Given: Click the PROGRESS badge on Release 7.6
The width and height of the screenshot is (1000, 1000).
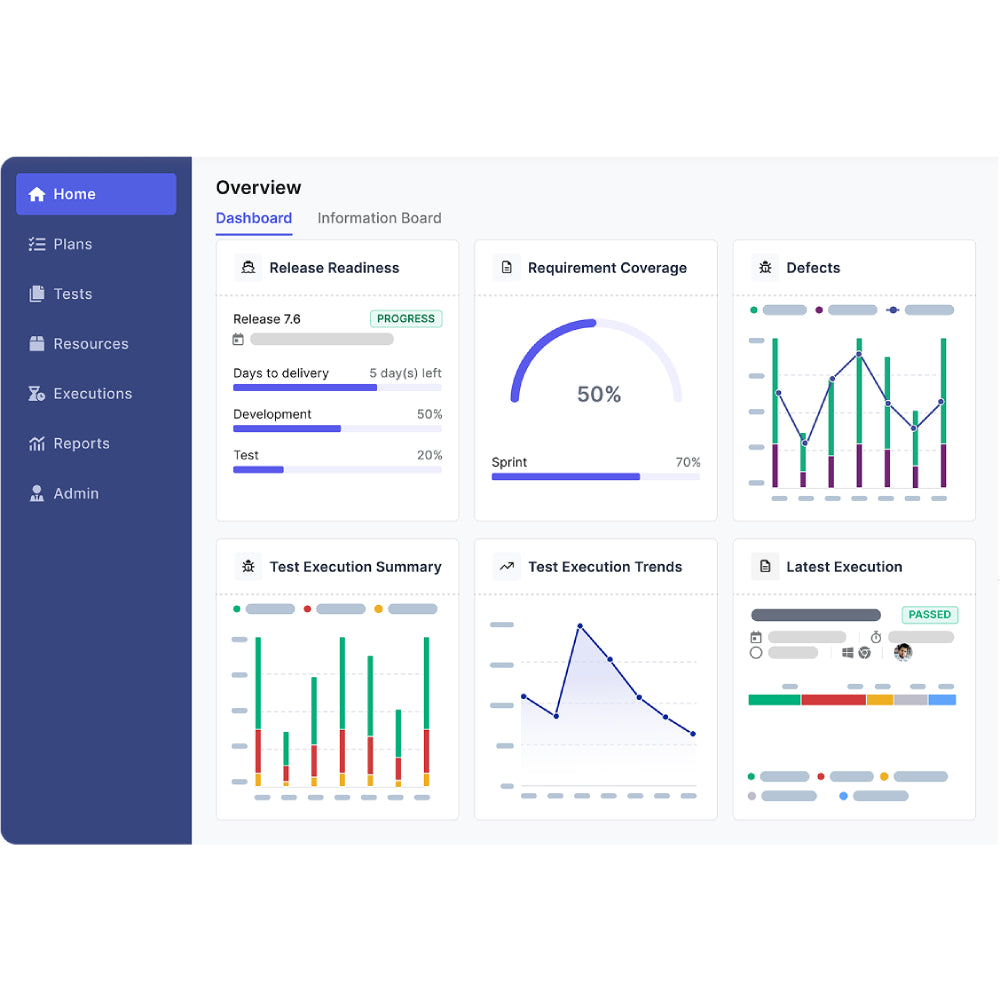Looking at the screenshot, I should (x=406, y=318).
